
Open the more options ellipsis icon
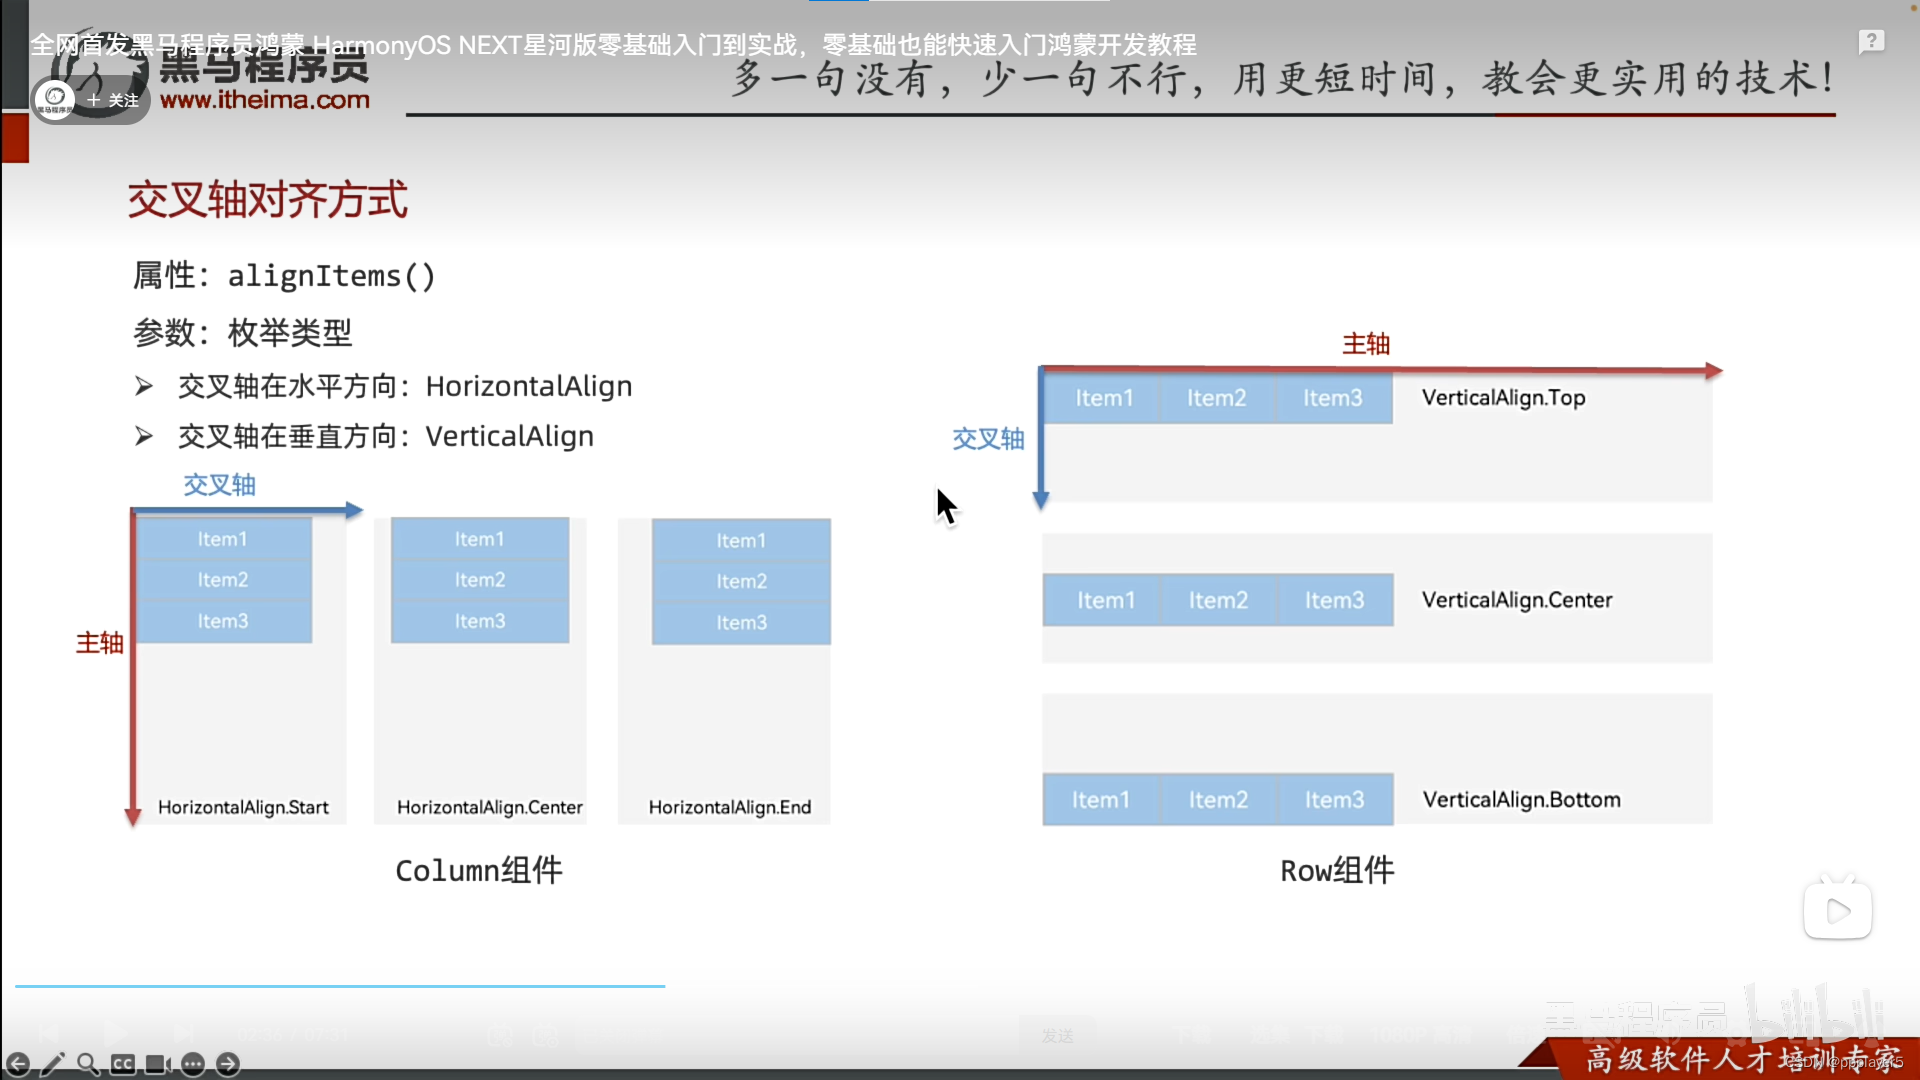tap(193, 1064)
